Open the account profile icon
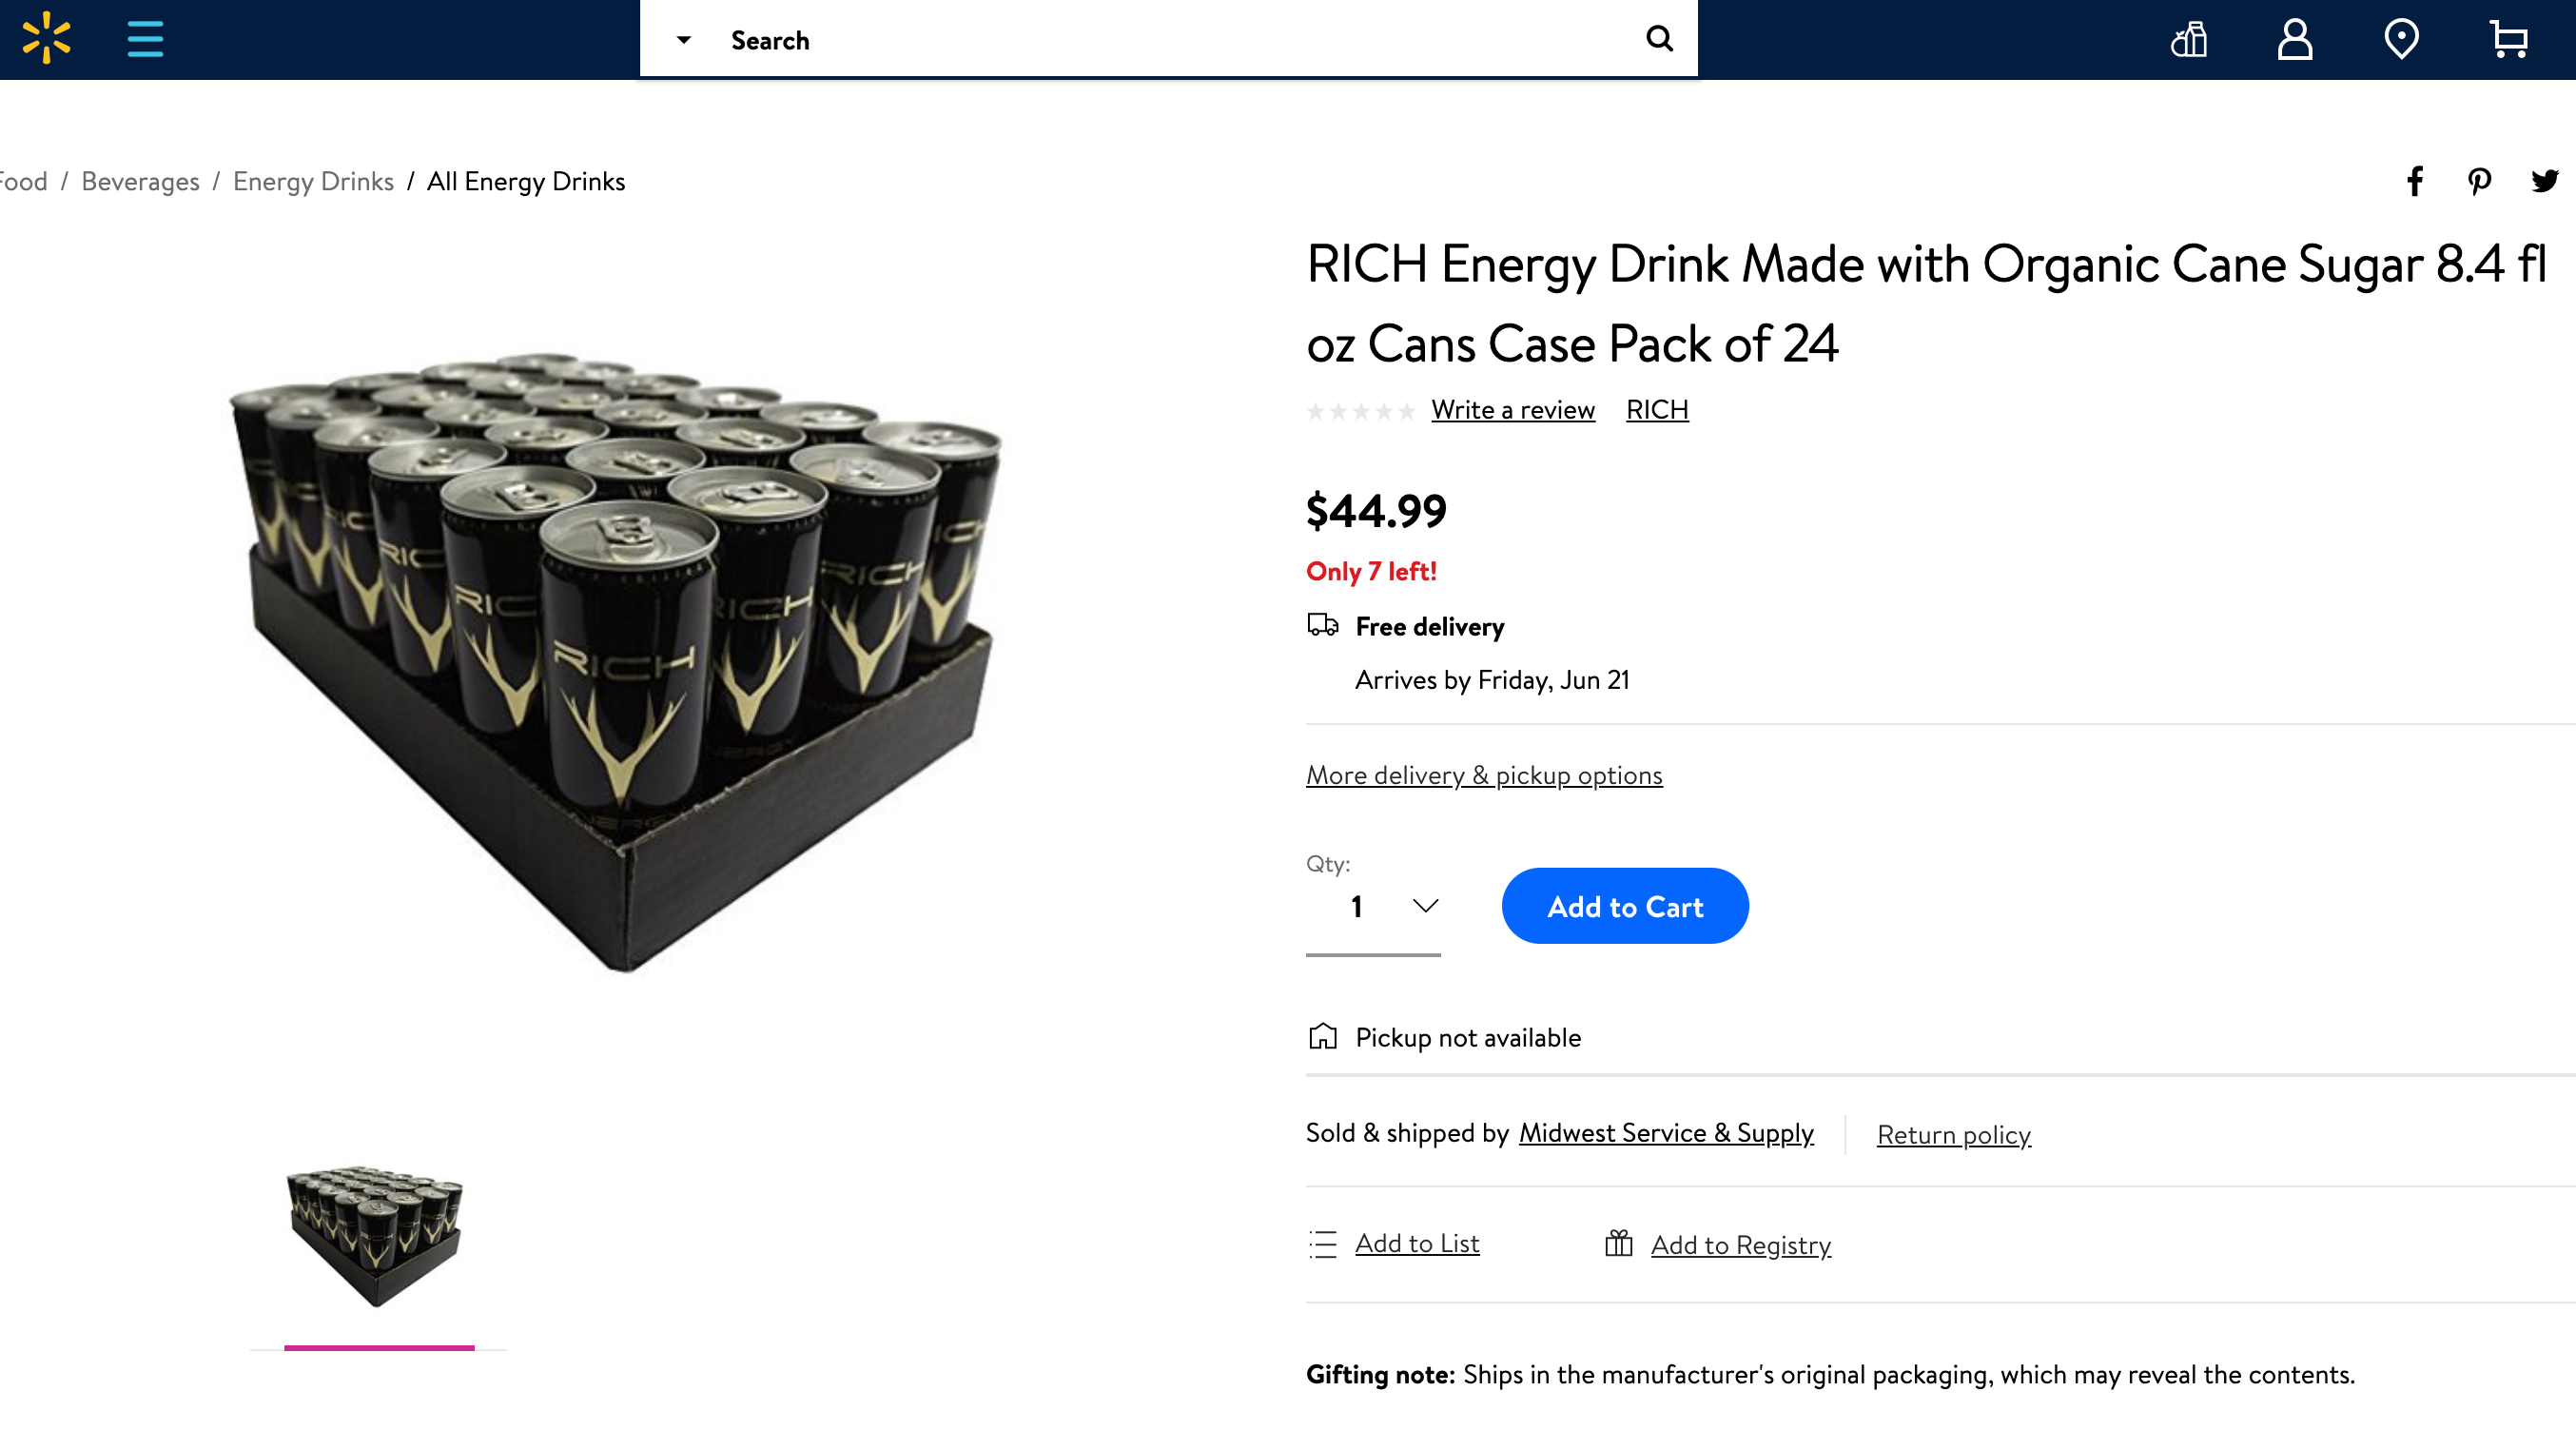 [2295, 40]
